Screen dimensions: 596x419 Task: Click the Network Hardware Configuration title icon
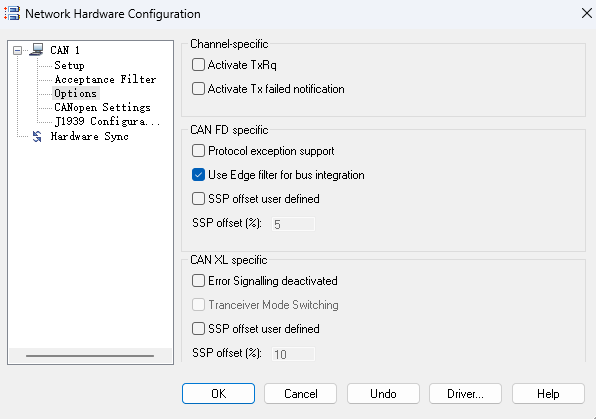(12, 13)
